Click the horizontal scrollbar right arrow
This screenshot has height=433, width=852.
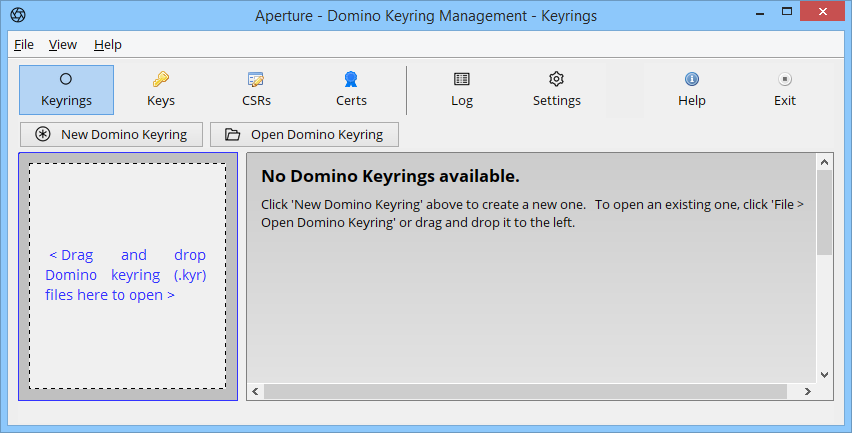[x=807, y=391]
